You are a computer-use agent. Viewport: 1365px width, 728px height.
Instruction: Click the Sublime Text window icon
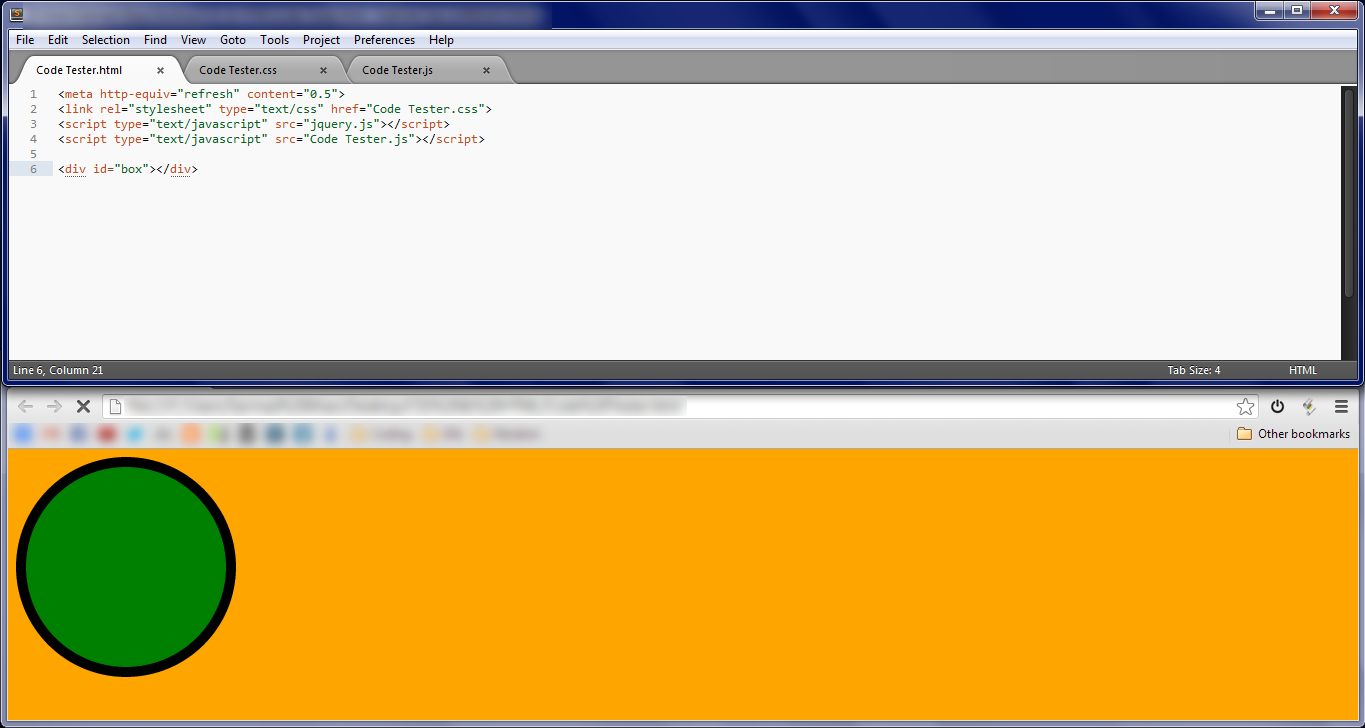pyautogui.click(x=15, y=14)
